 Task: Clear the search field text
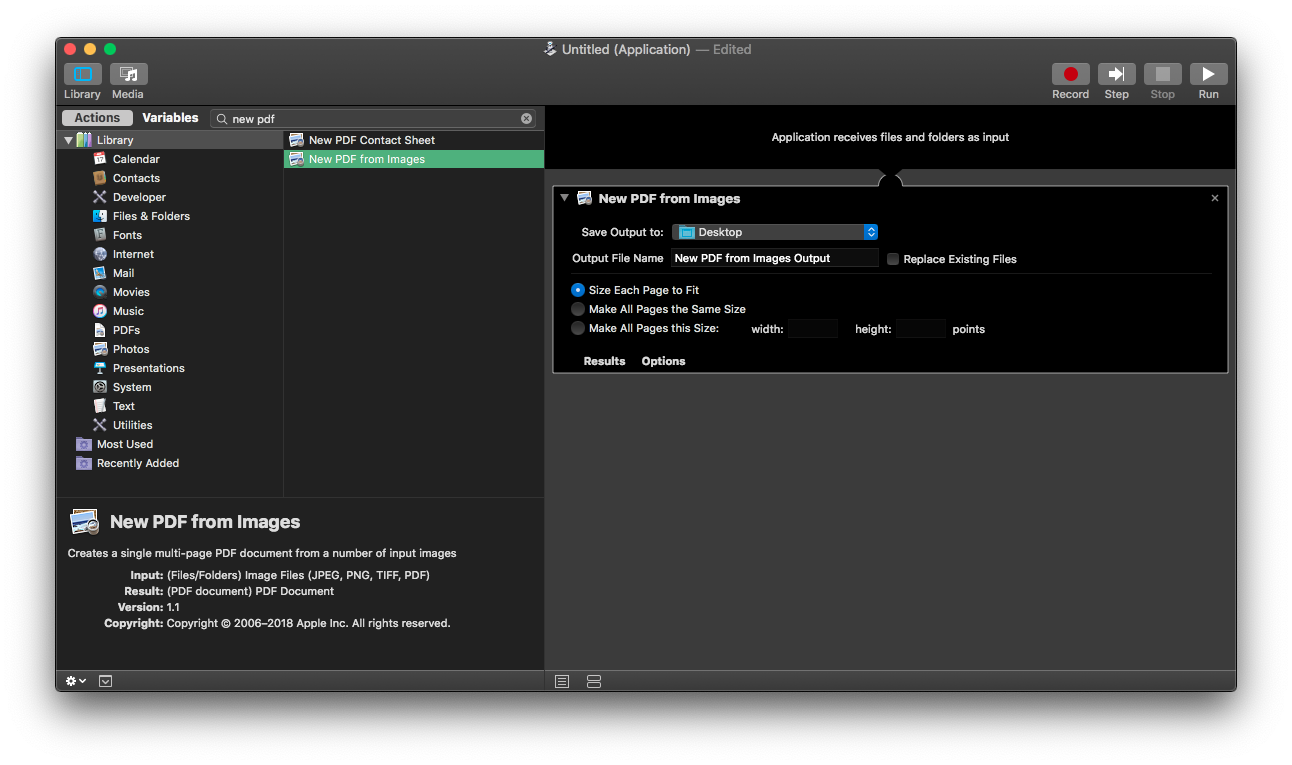(527, 118)
